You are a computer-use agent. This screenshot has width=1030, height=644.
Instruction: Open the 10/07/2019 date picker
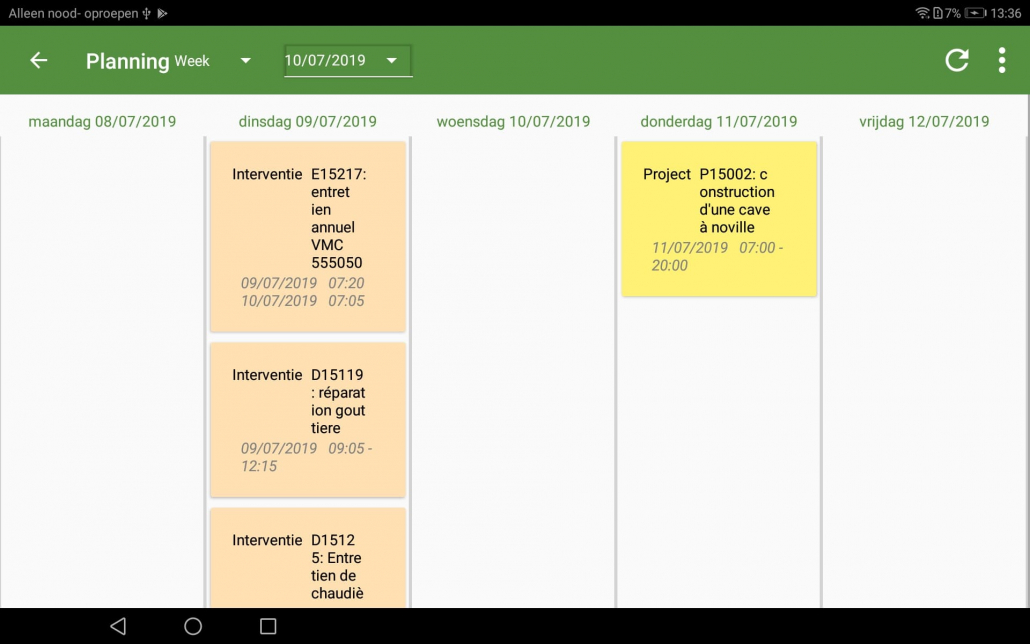pos(347,60)
